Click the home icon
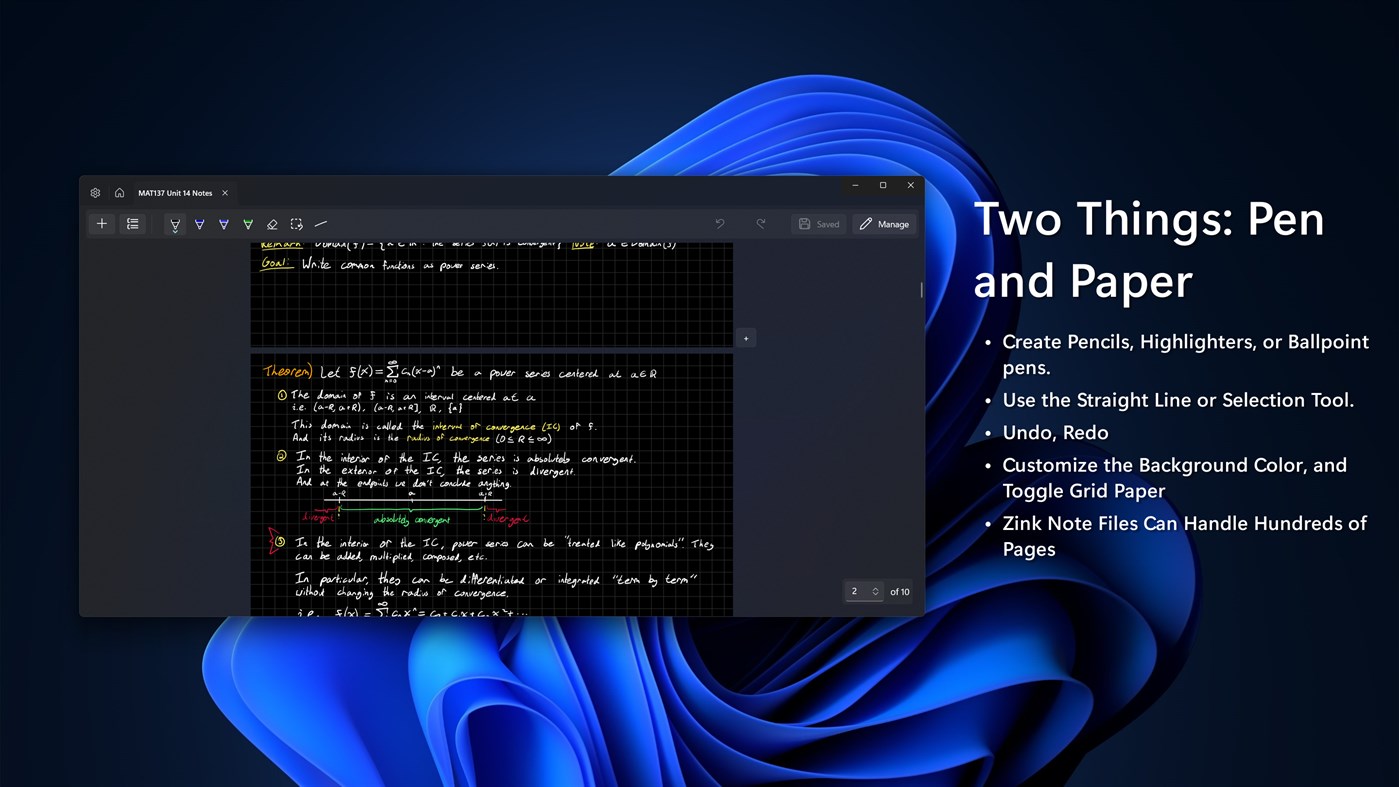The image size is (1399, 787). click(120, 192)
